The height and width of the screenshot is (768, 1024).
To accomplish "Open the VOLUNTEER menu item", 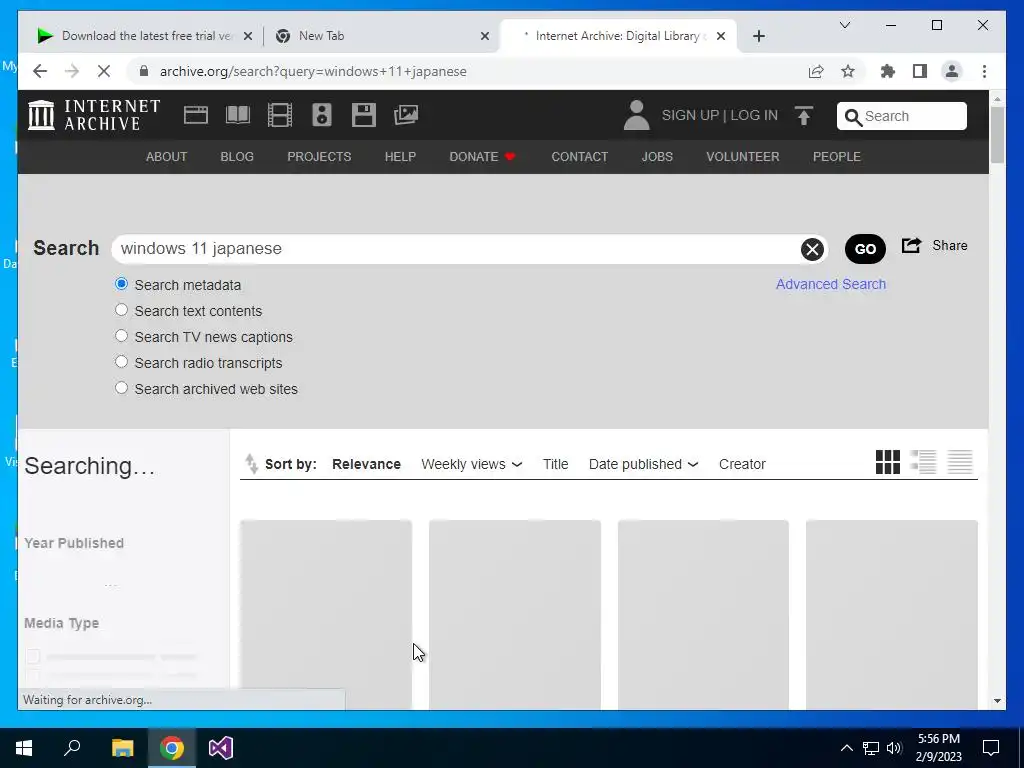I will [743, 157].
